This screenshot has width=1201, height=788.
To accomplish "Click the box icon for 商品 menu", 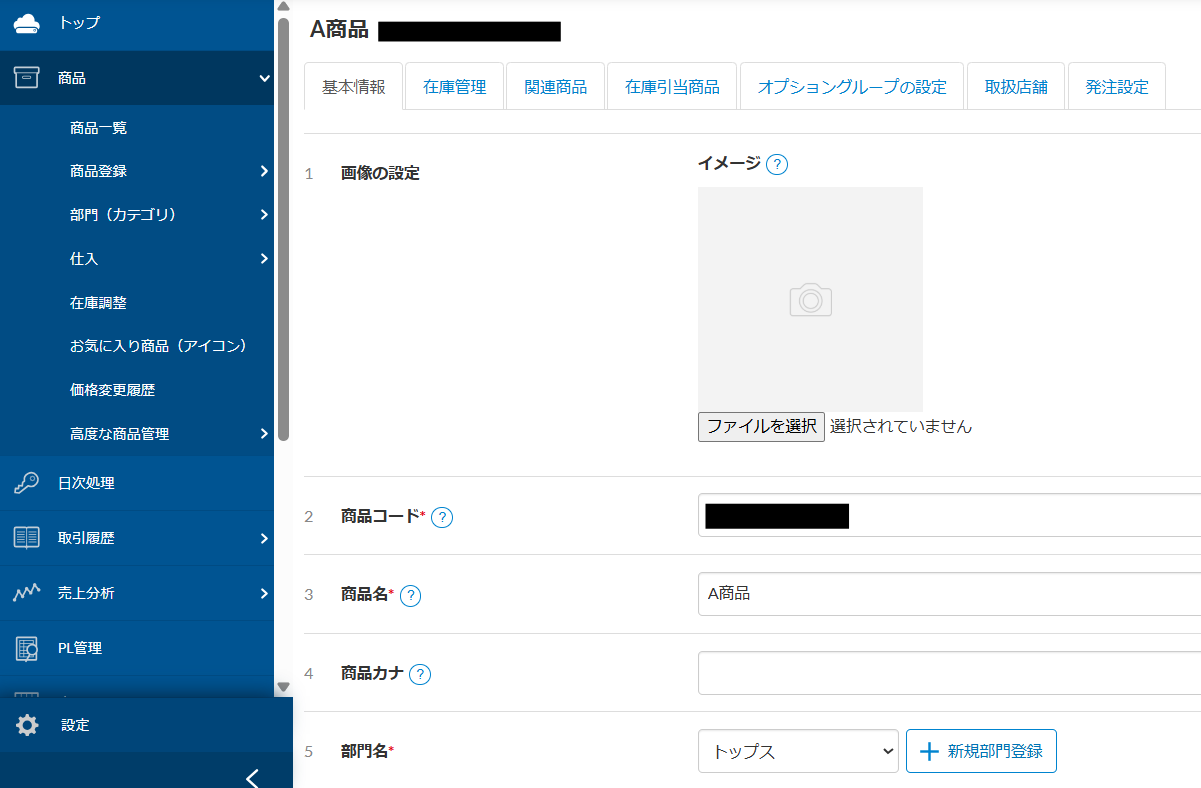I will coord(27,78).
